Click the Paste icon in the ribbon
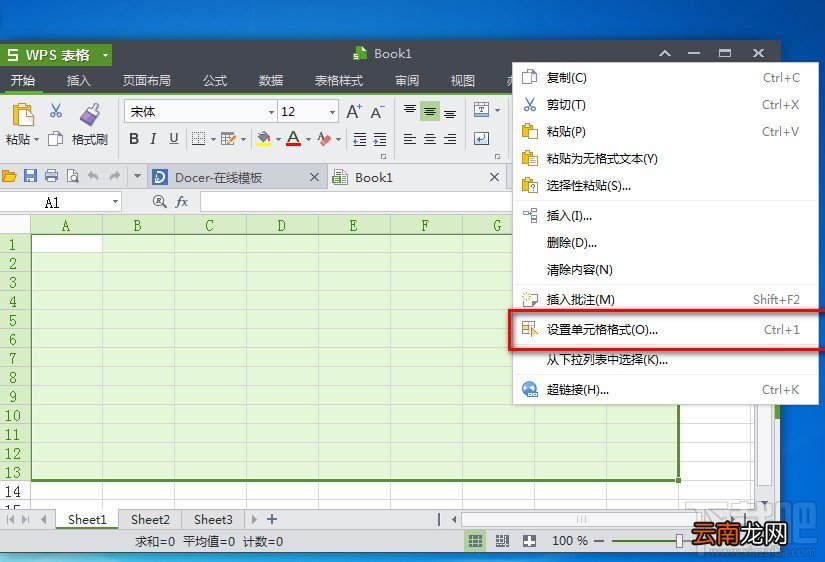The height and width of the screenshot is (562, 825). (23, 114)
